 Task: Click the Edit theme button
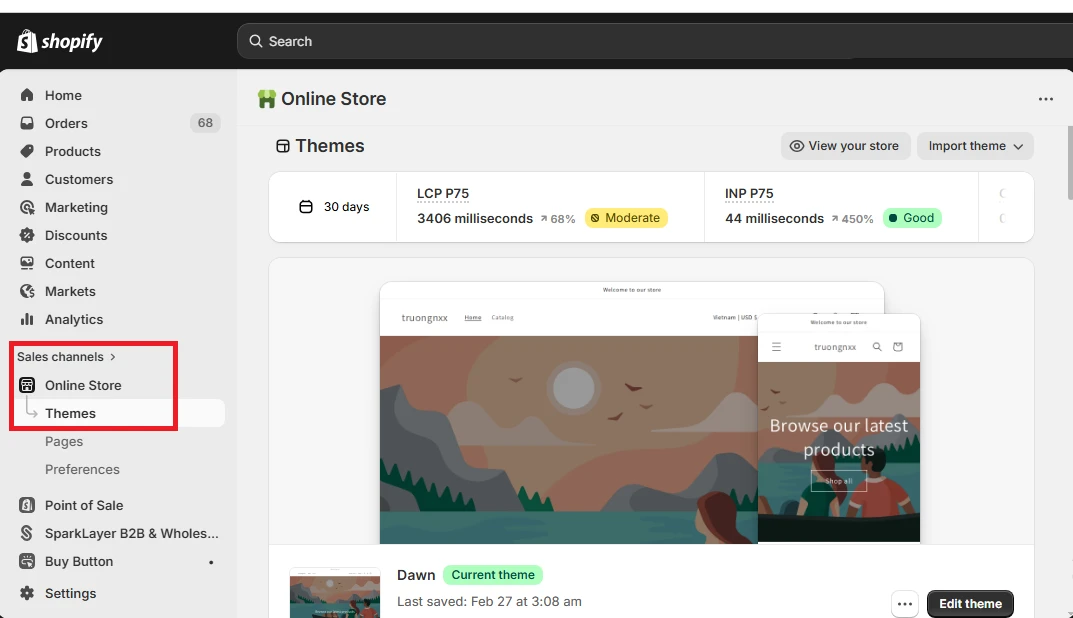coord(969,604)
